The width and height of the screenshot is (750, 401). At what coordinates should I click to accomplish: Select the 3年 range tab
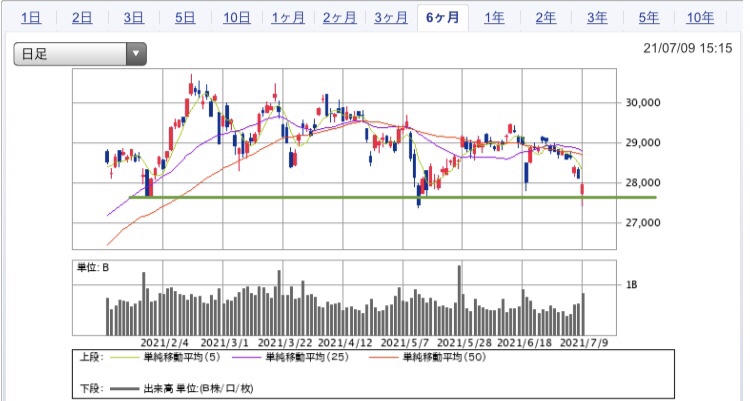pos(597,18)
